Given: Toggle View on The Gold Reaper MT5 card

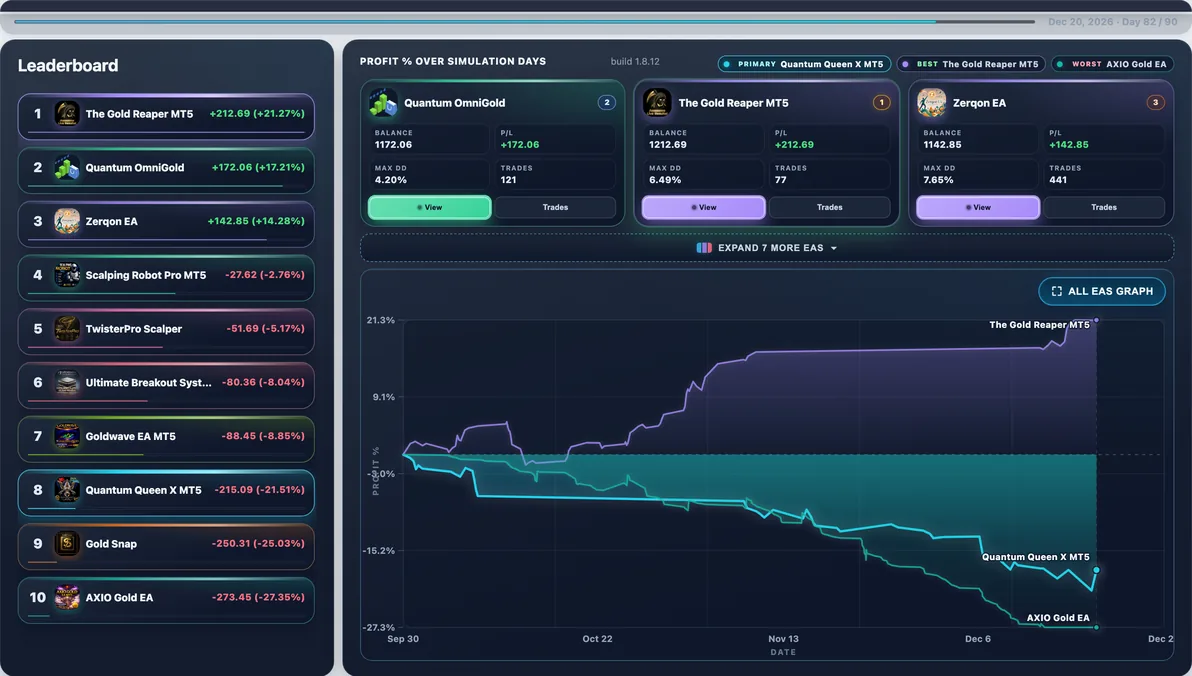Looking at the screenshot, I should (704, 208).
